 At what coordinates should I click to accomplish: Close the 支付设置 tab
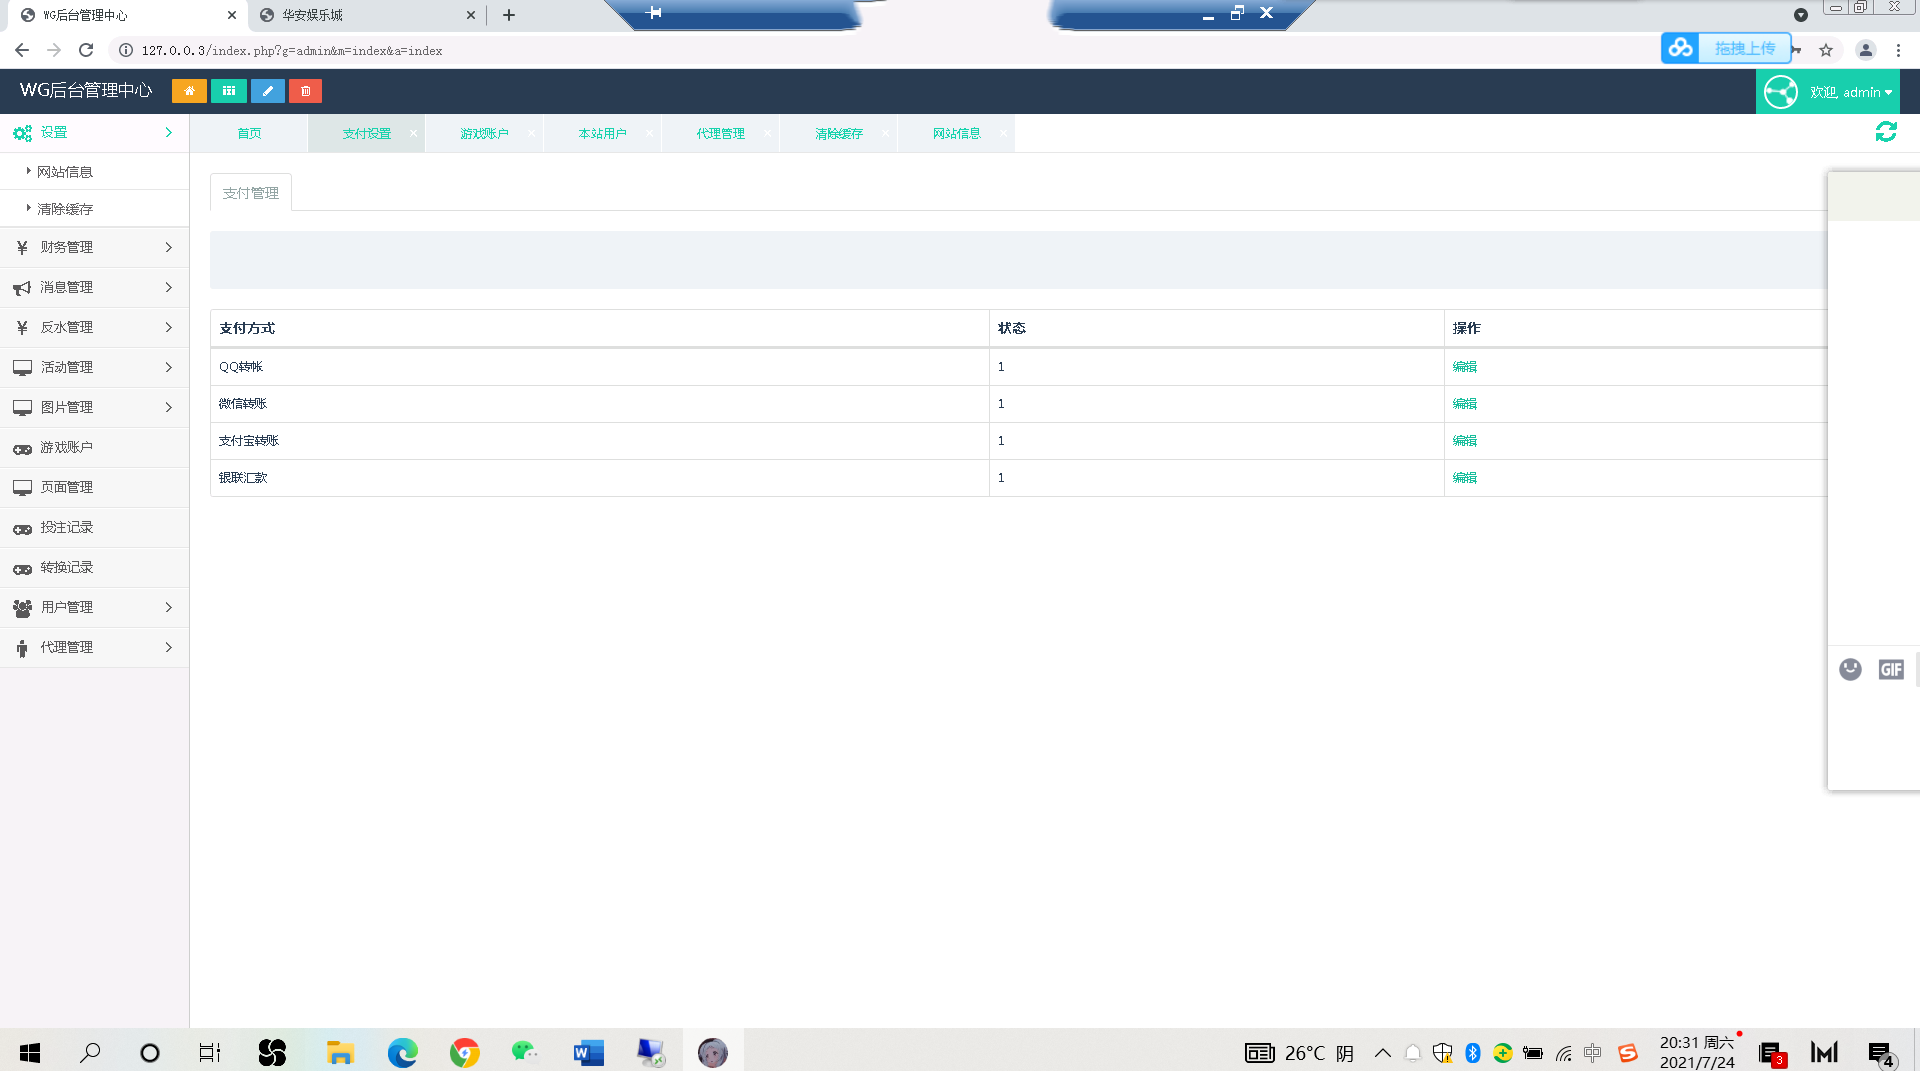(x=413, y=133)
